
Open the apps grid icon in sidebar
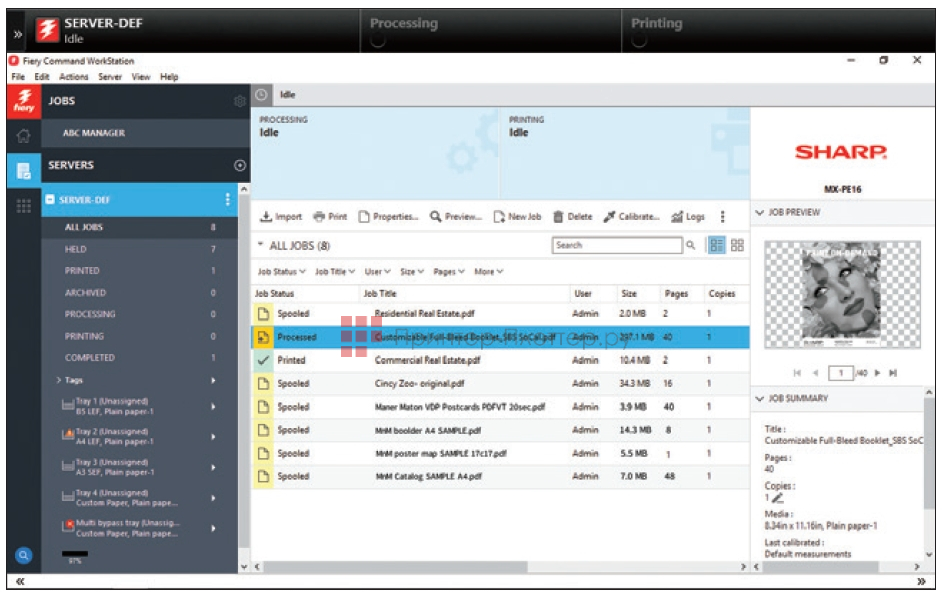[24, 205]
